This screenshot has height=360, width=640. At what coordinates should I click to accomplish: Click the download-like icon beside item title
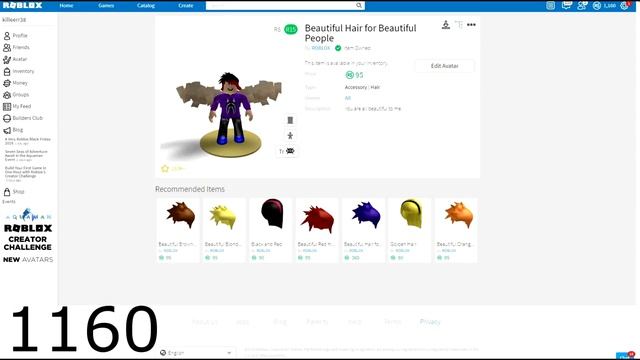pos(446,25)
